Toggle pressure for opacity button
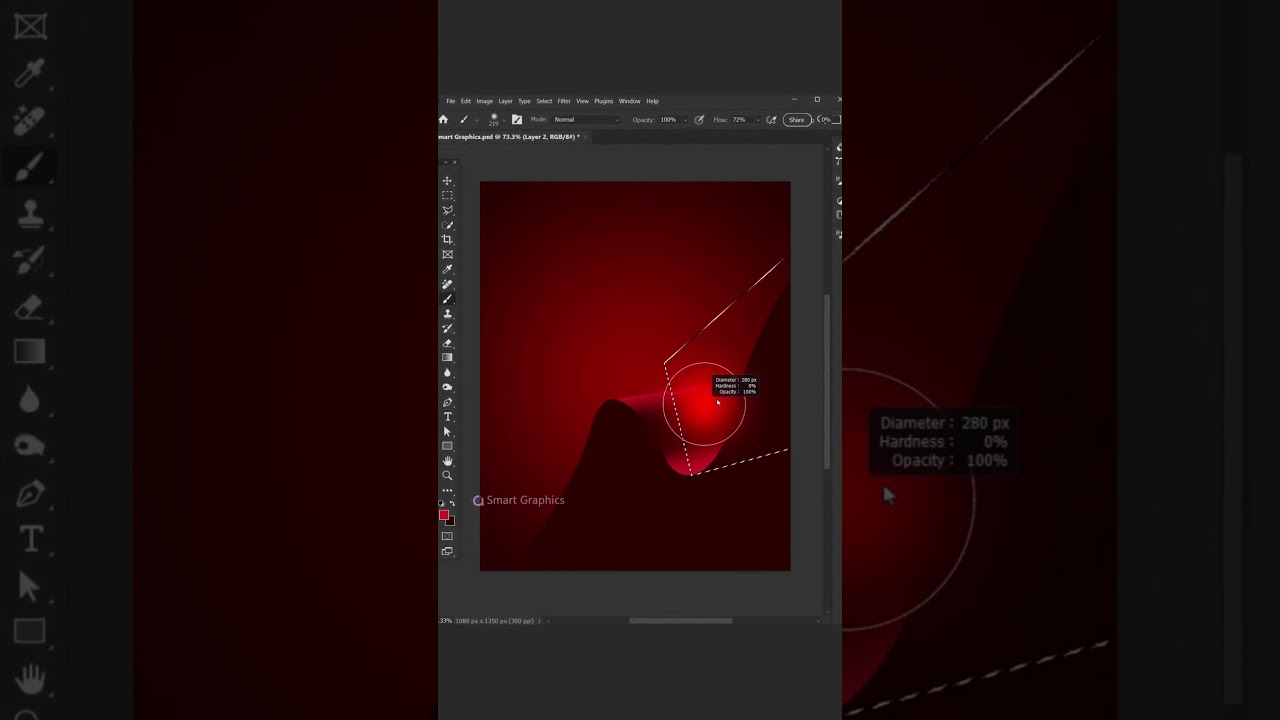Image resolution: width=1280 pixels, height=720 pixels. [x=699, y=120]
